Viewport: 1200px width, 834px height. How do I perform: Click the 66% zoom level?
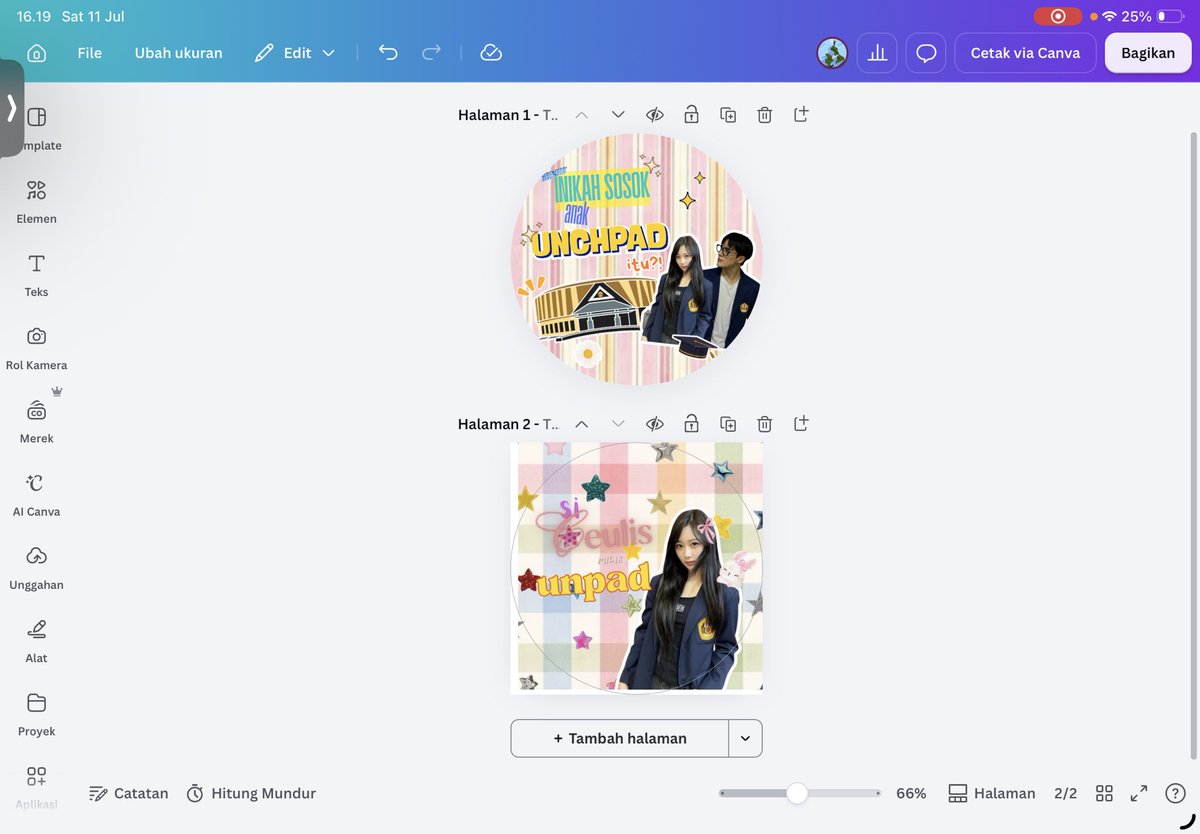pos(911,793)
